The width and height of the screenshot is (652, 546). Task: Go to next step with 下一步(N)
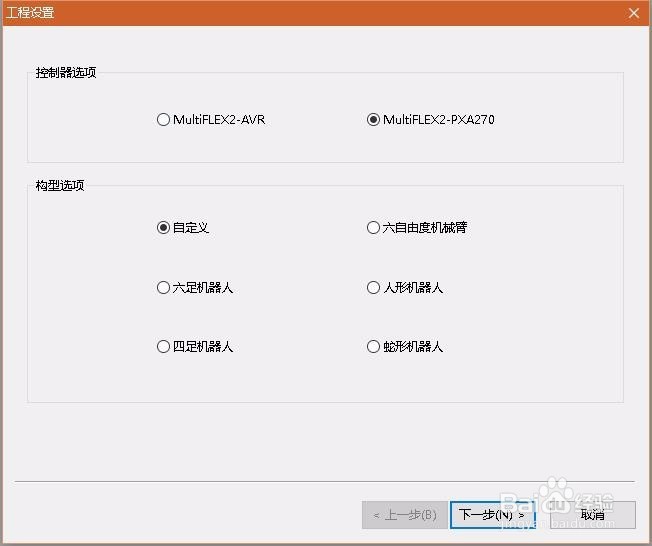tap(492, 515)
